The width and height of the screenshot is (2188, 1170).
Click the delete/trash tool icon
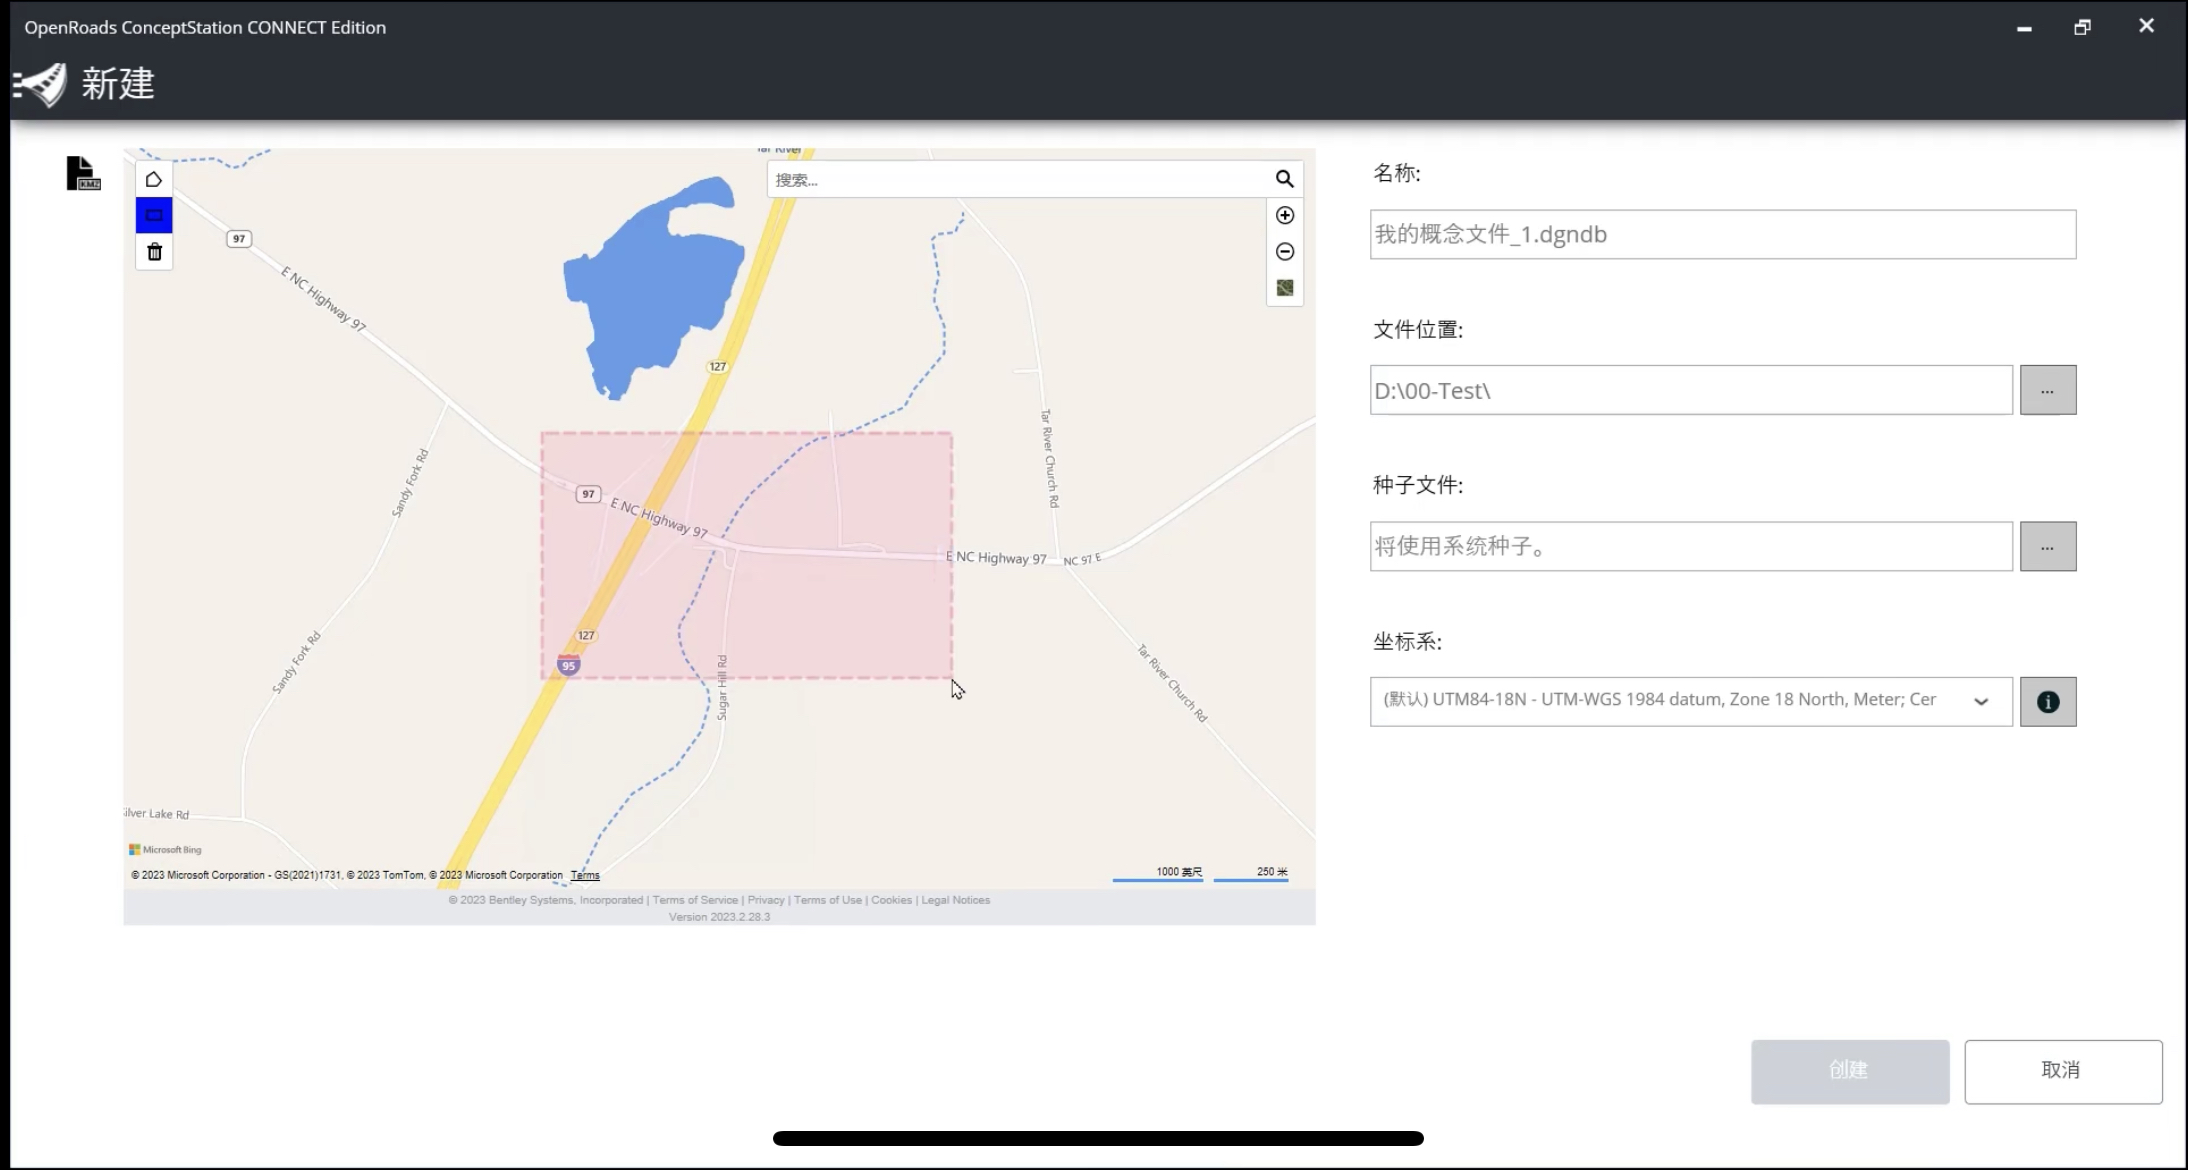pos(153,252)
